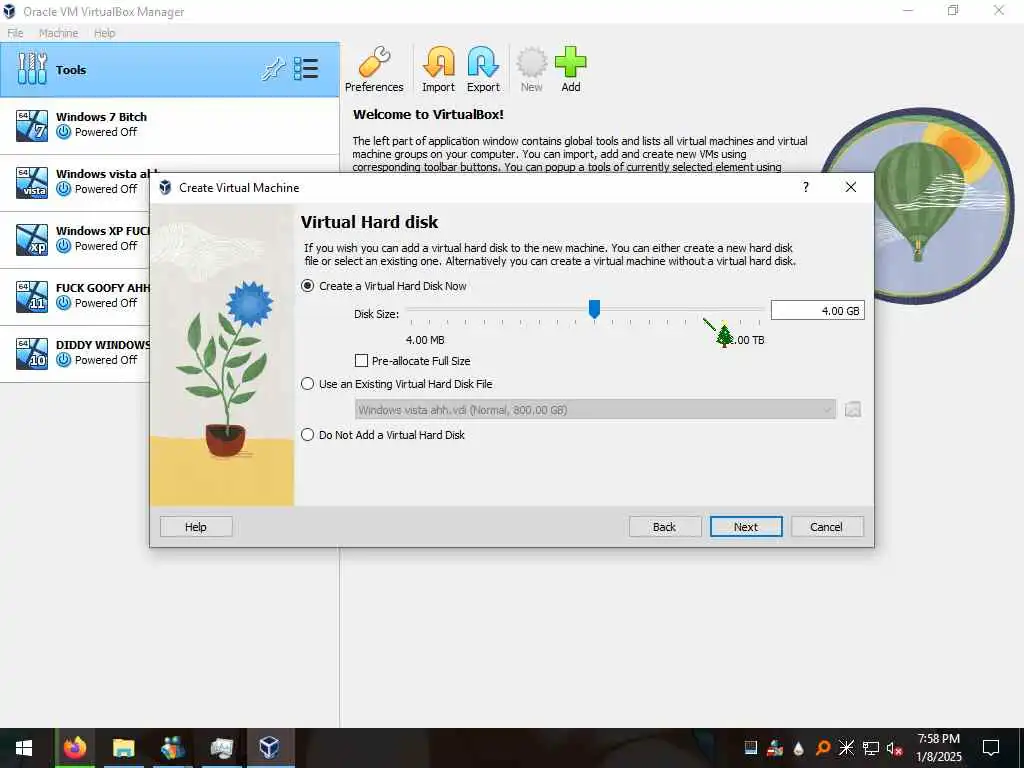Select the Windows XP VM icon
1024x768 pixels.
point(32,239)
